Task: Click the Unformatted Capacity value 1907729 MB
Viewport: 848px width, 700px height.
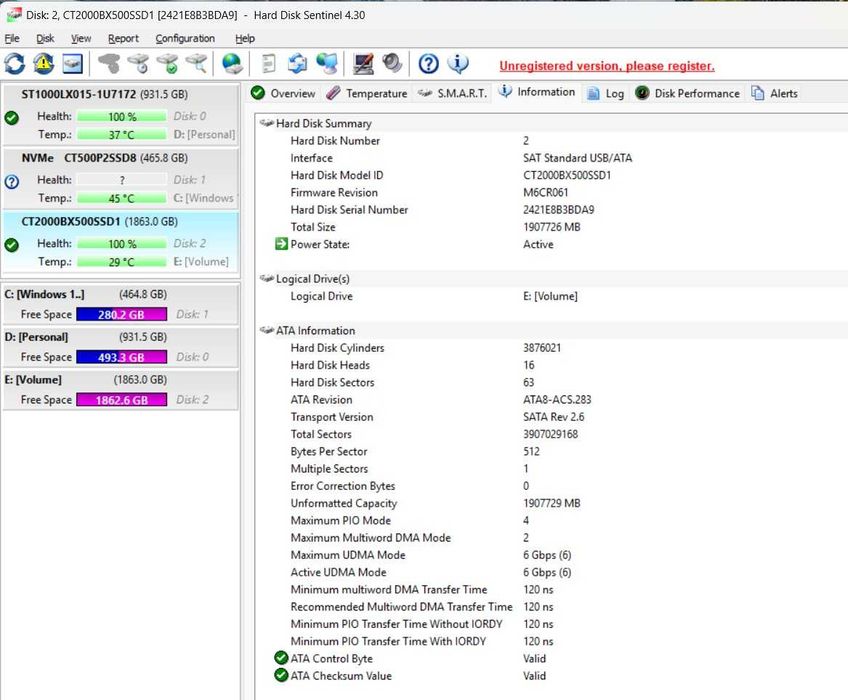Action: (552, 503)
